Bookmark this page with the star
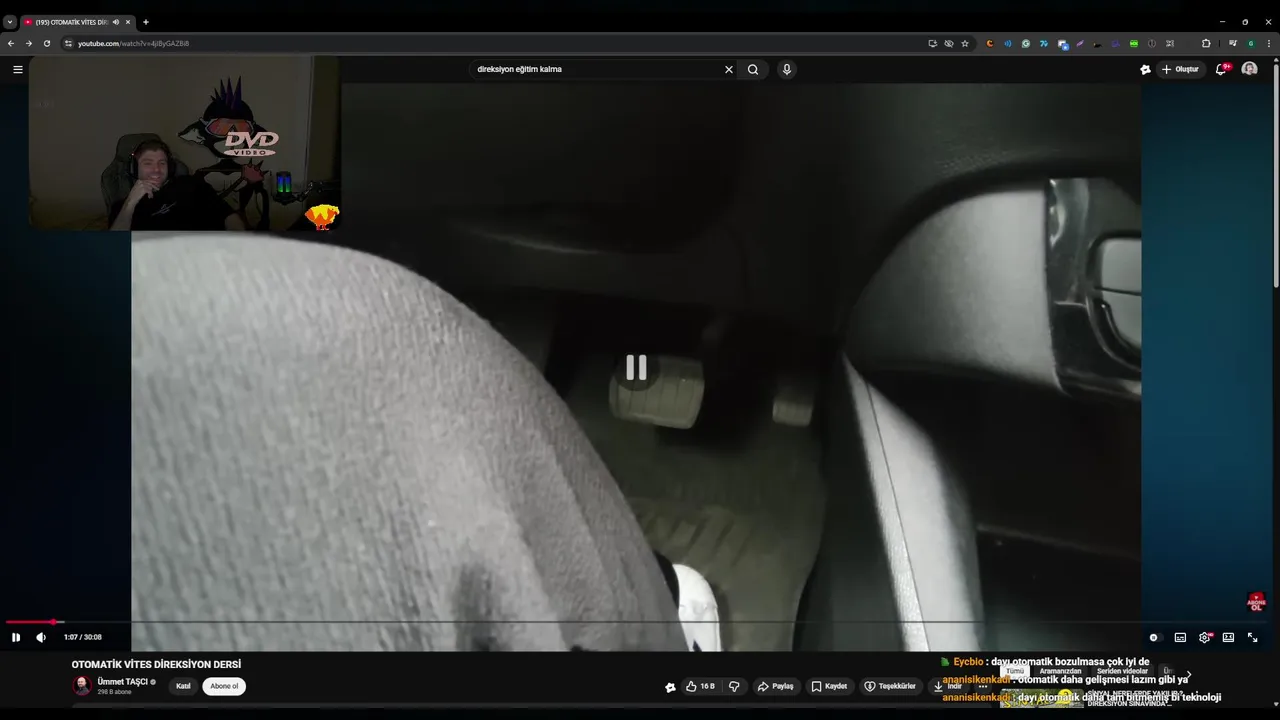The image size is (1280, 720). tap(965, 43)
